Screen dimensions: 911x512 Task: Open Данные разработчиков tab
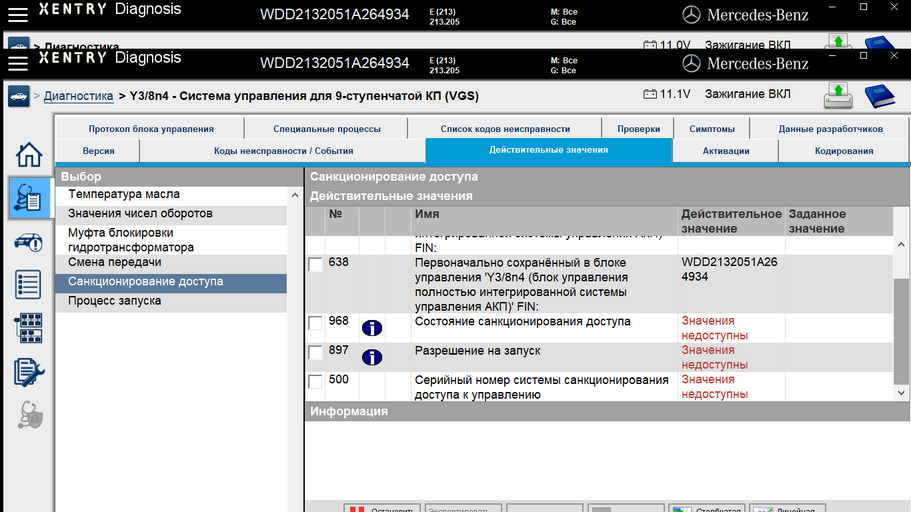830,129
